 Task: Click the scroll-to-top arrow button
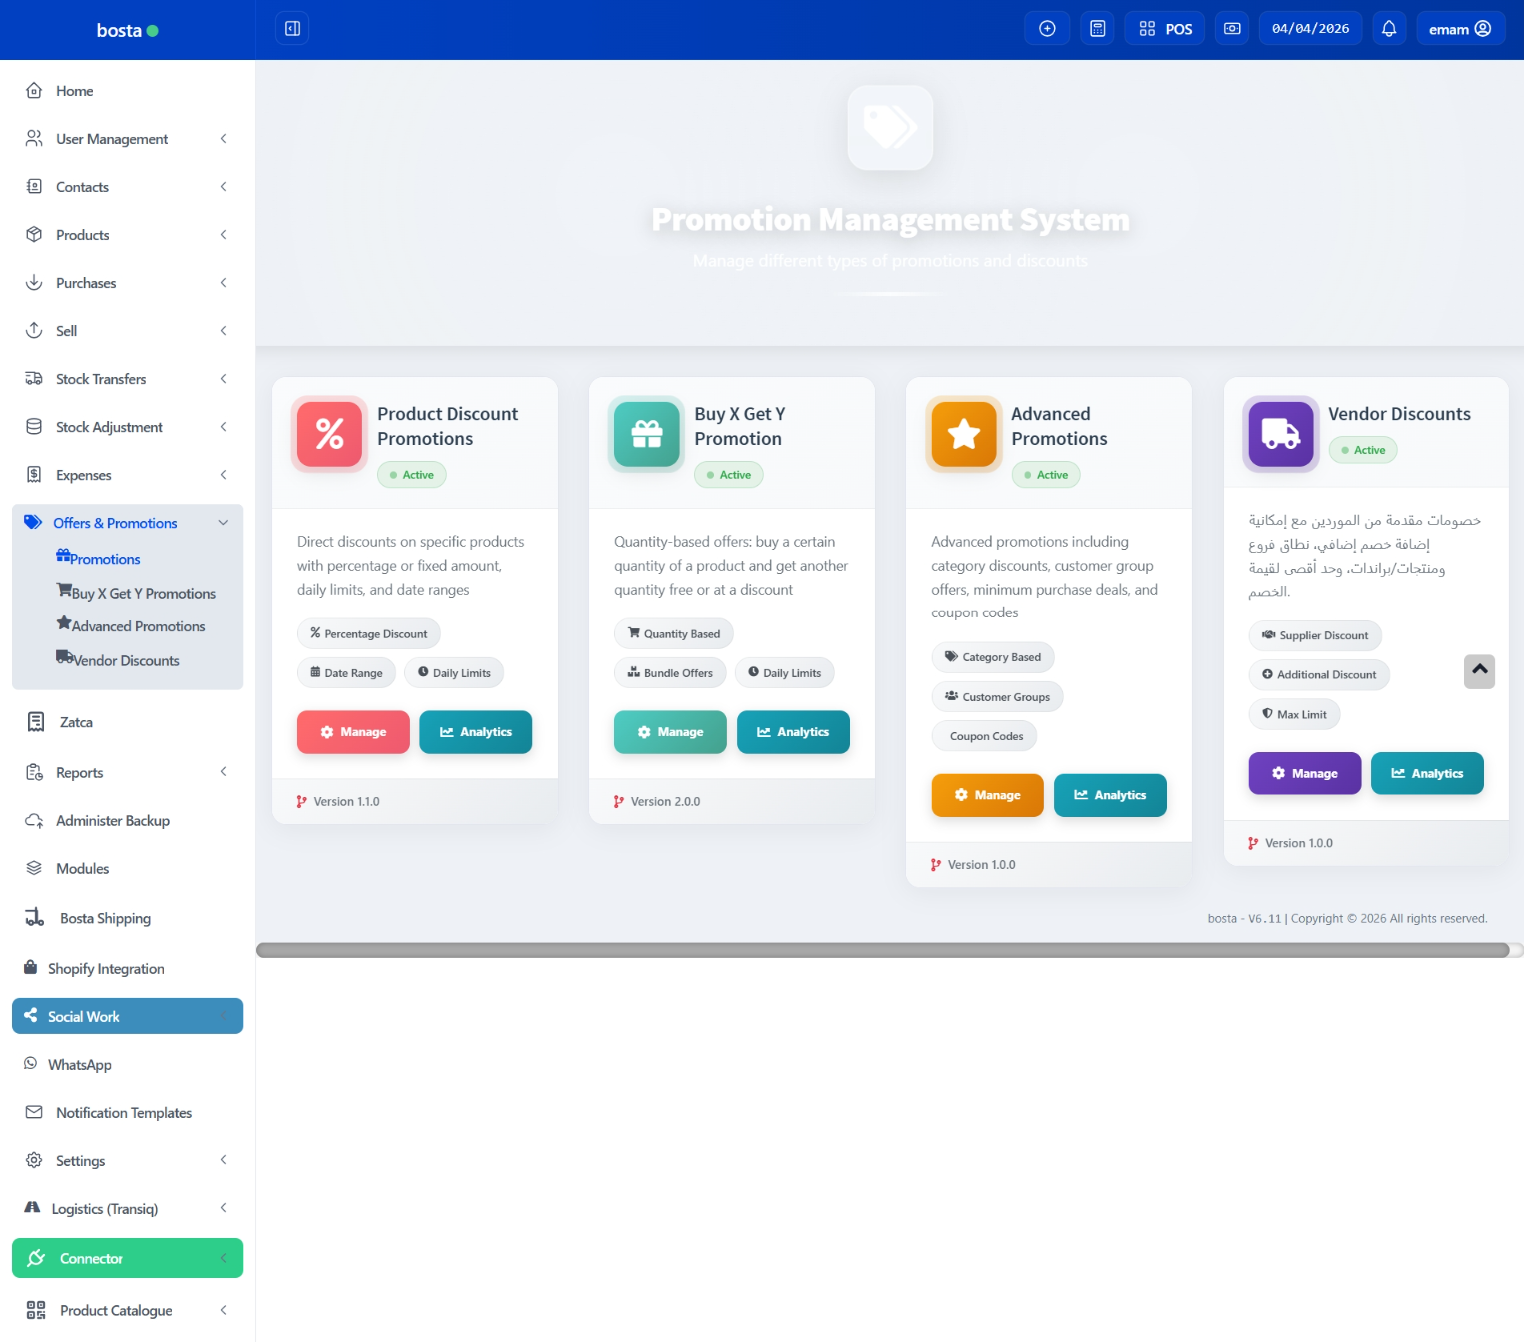[x=1479, y=671]
